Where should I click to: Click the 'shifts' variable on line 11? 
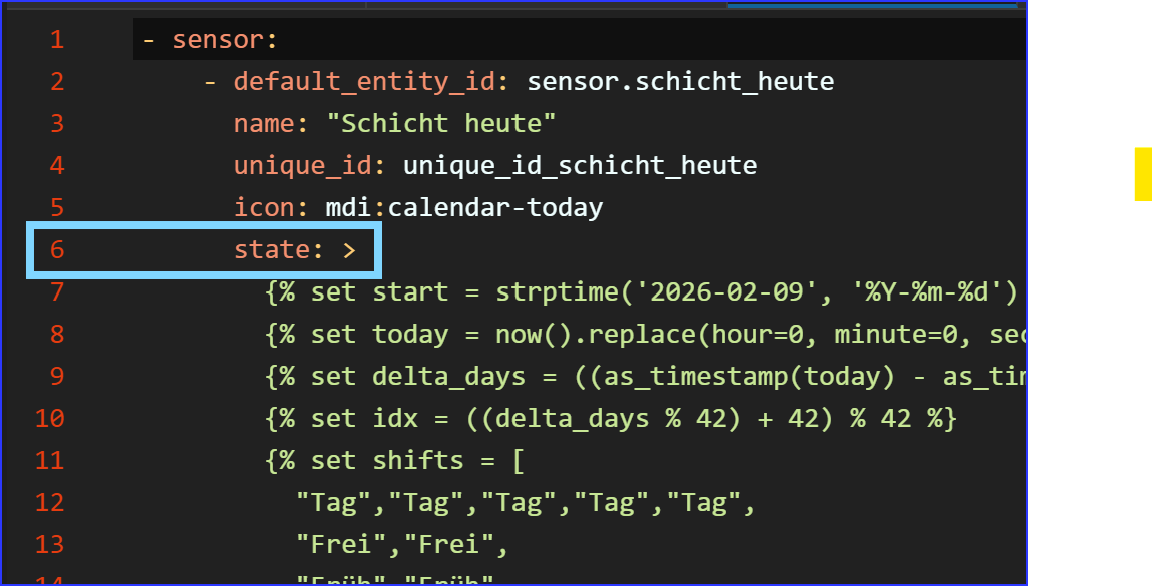coord(418,460)
